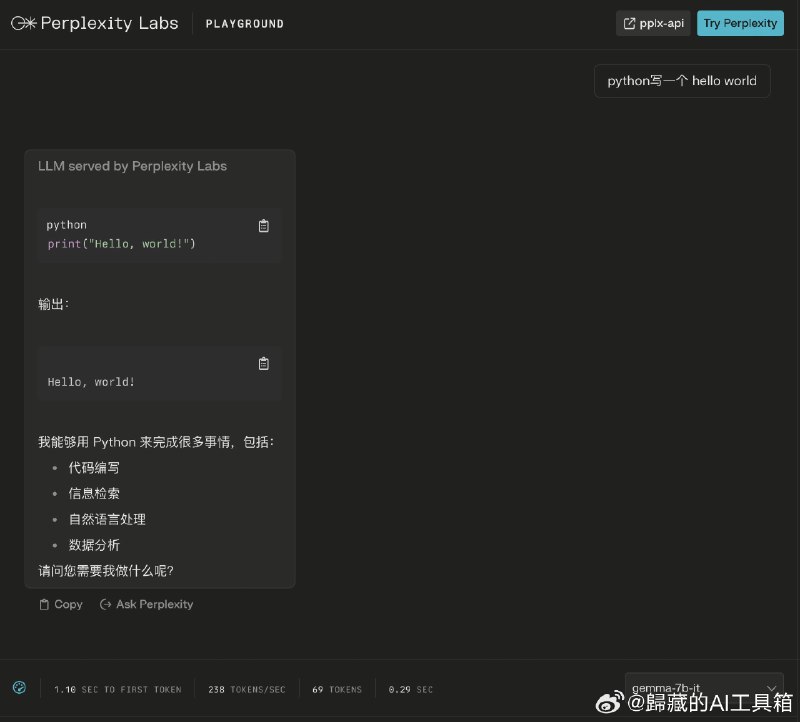Screen dimensions: 800x722
Task: Copy the Hello, world! output block
Action: [x=263, y=363]
